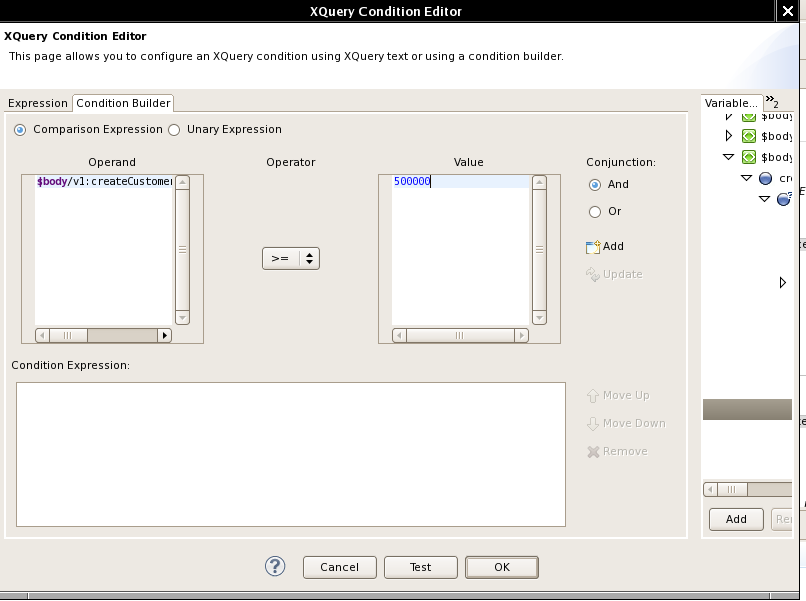Screen dimensions: 806x601
Task: Click the Move Up label
Action: tap(626, 395)
